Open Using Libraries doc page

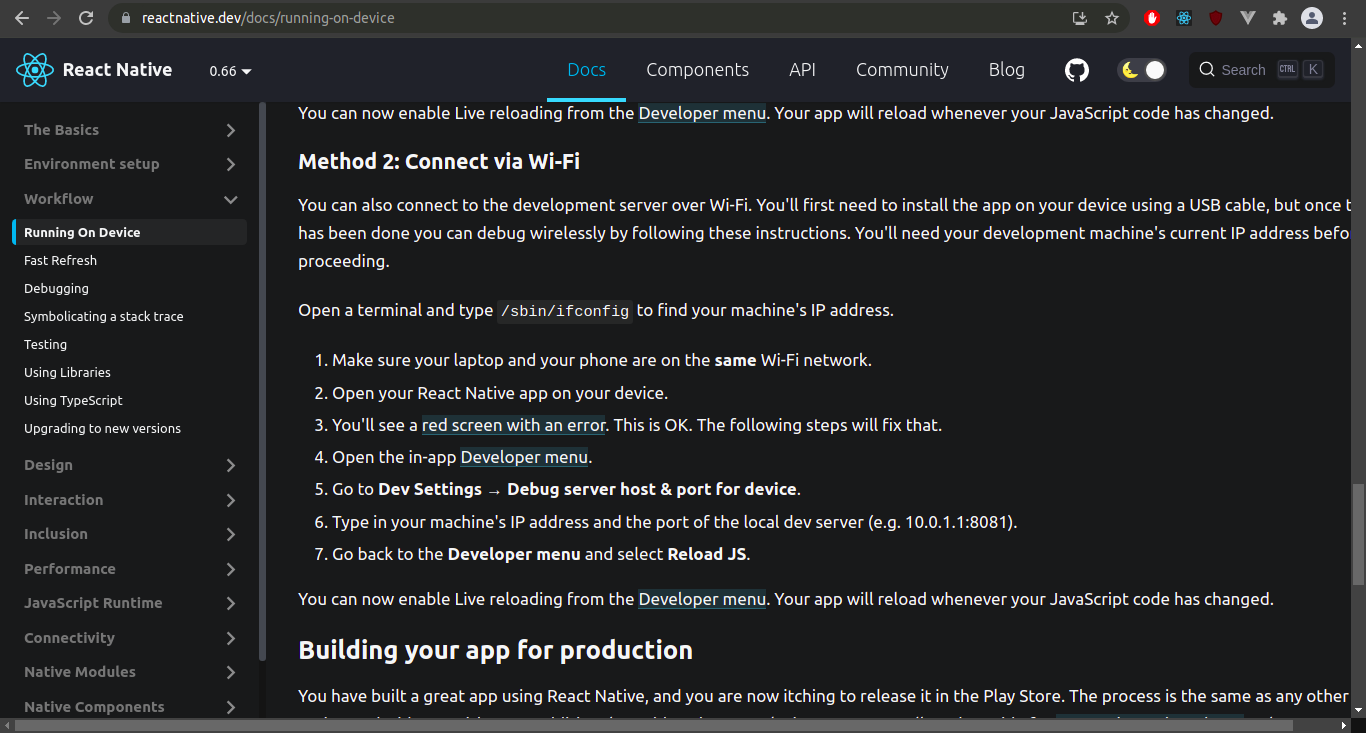click(67, 372)
